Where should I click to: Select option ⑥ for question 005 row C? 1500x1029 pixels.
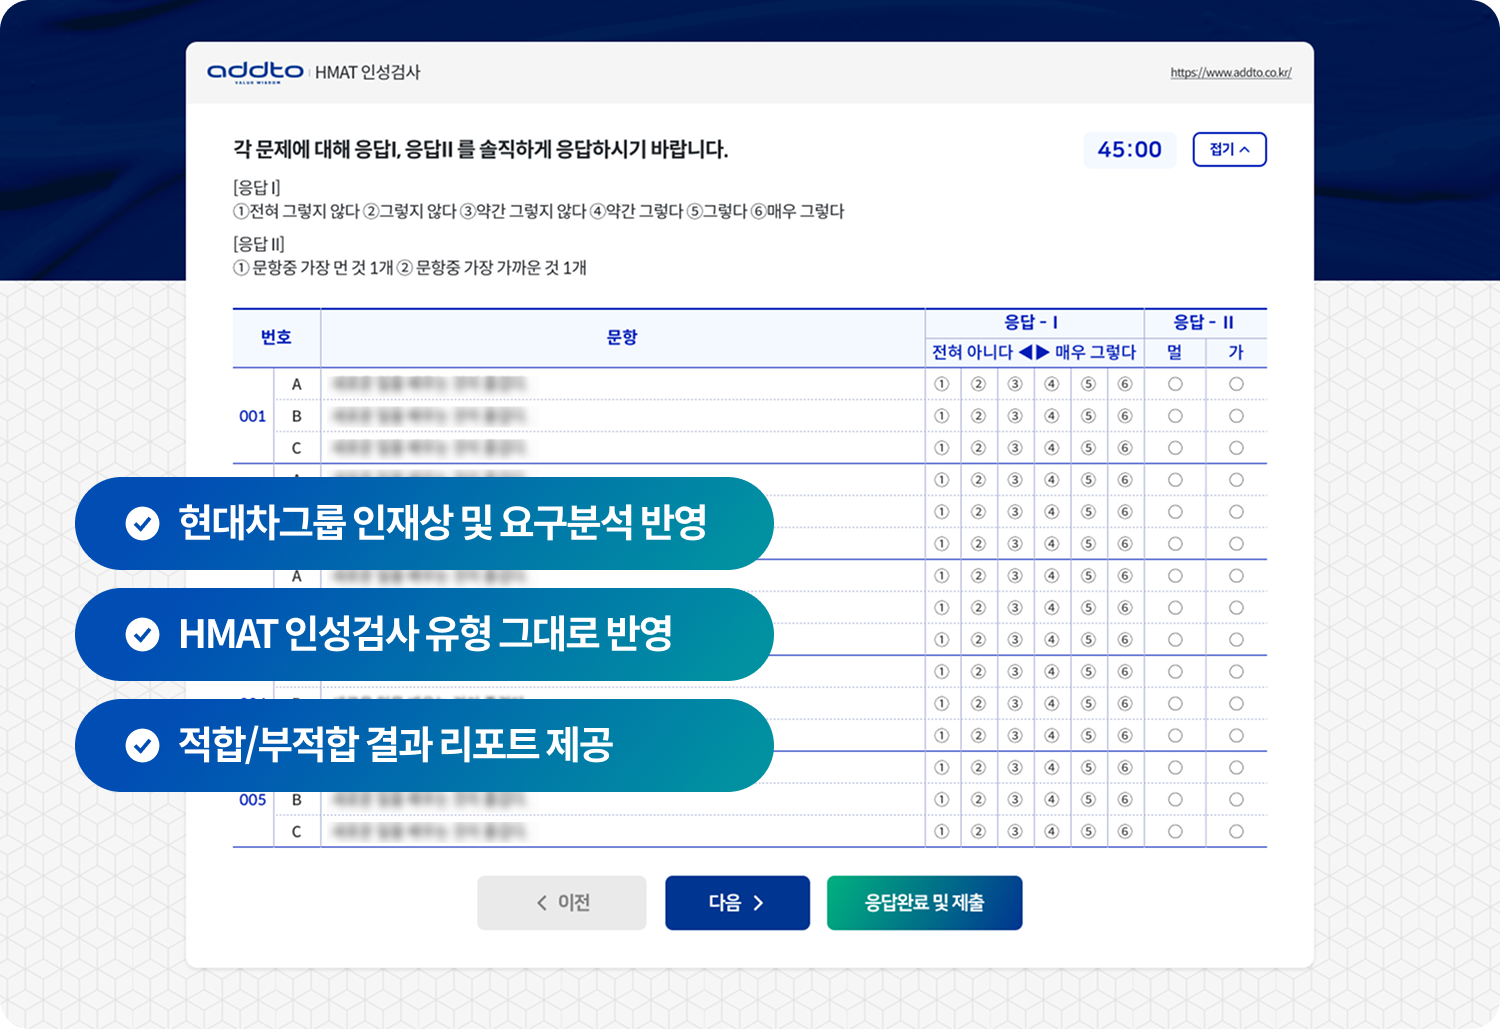(x=1125, y=832)
